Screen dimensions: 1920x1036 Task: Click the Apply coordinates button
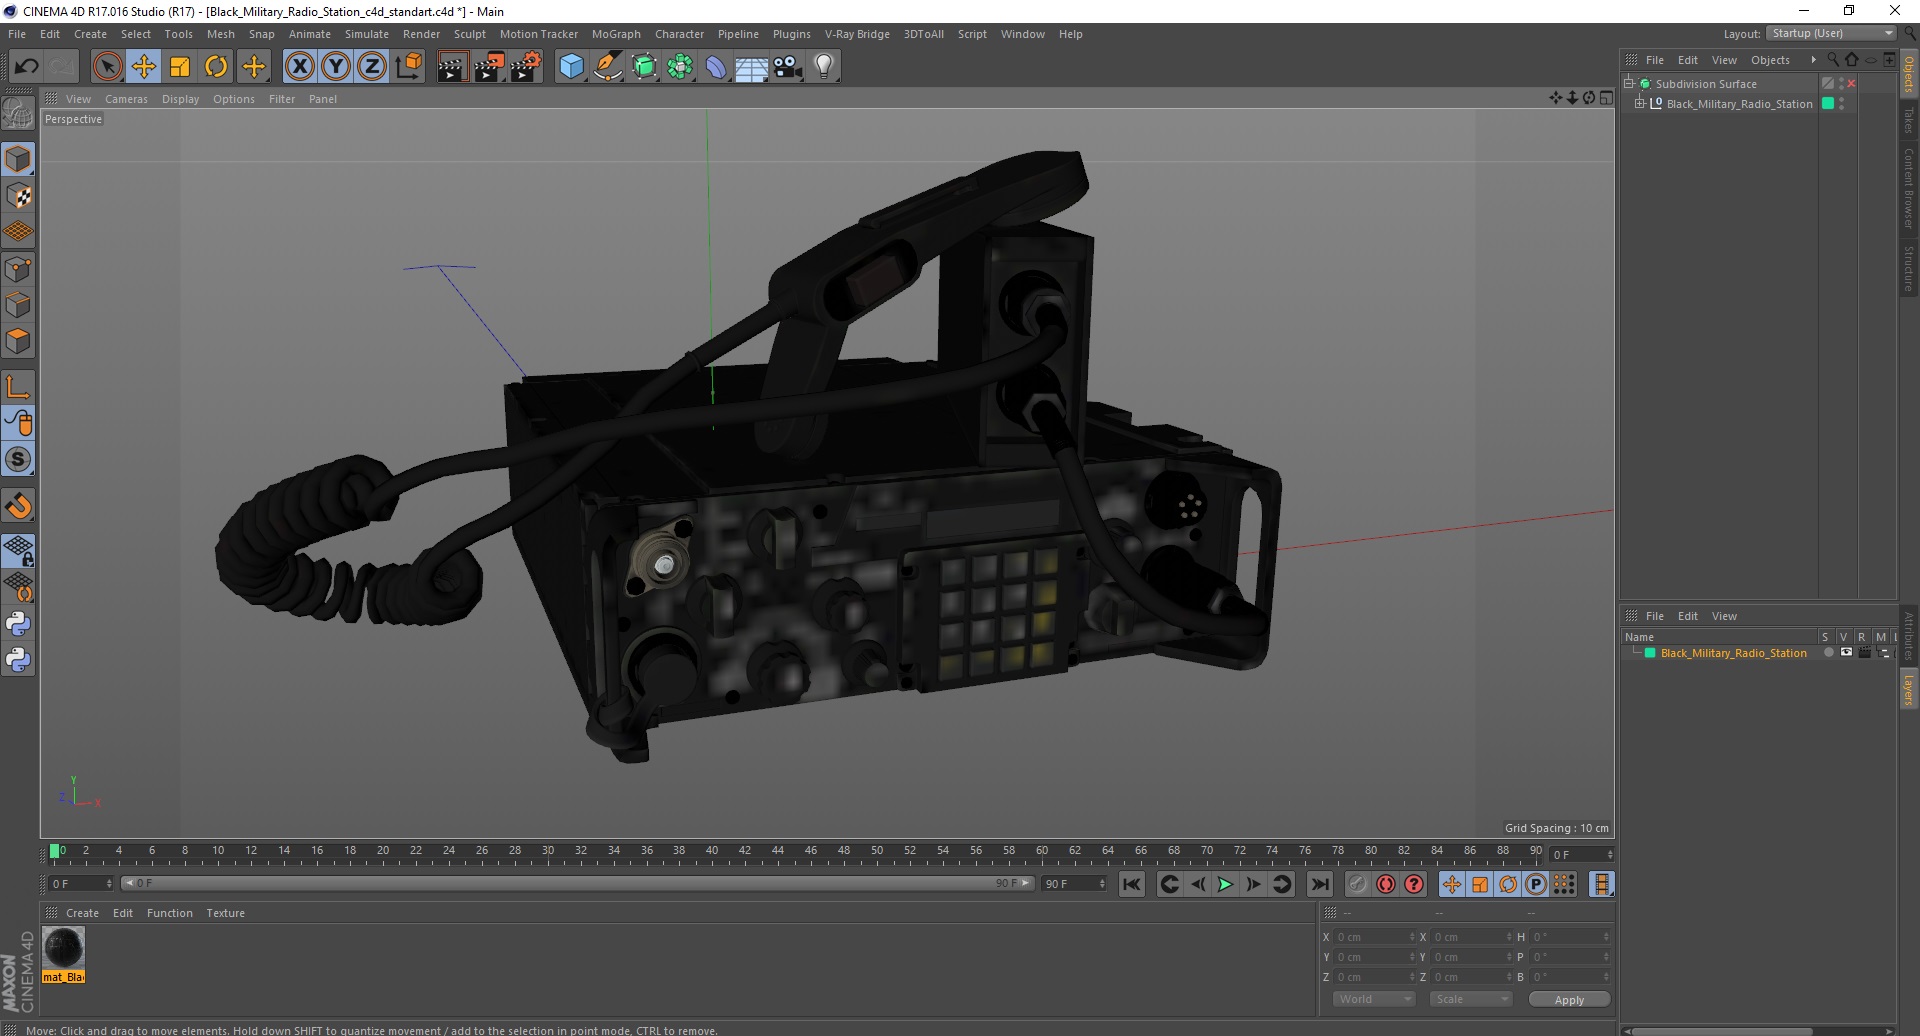pyautogui.click(x=1569, y=1000)
